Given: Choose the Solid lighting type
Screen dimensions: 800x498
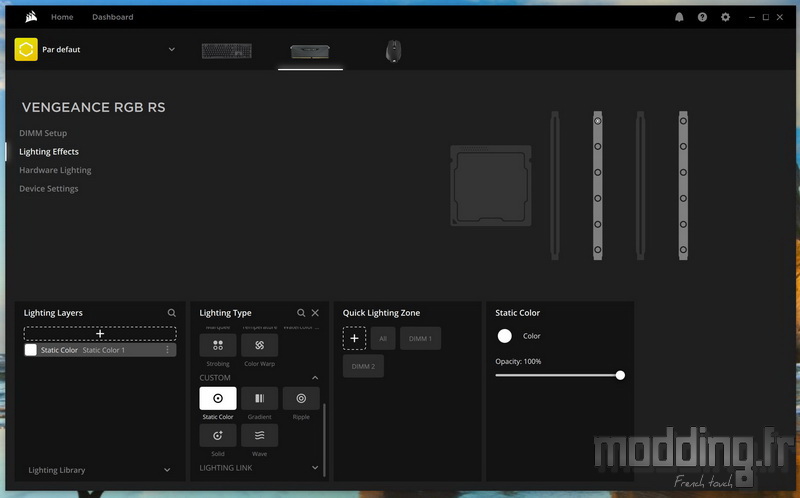Looking at the screenshot, I should [x=218, y=435].
